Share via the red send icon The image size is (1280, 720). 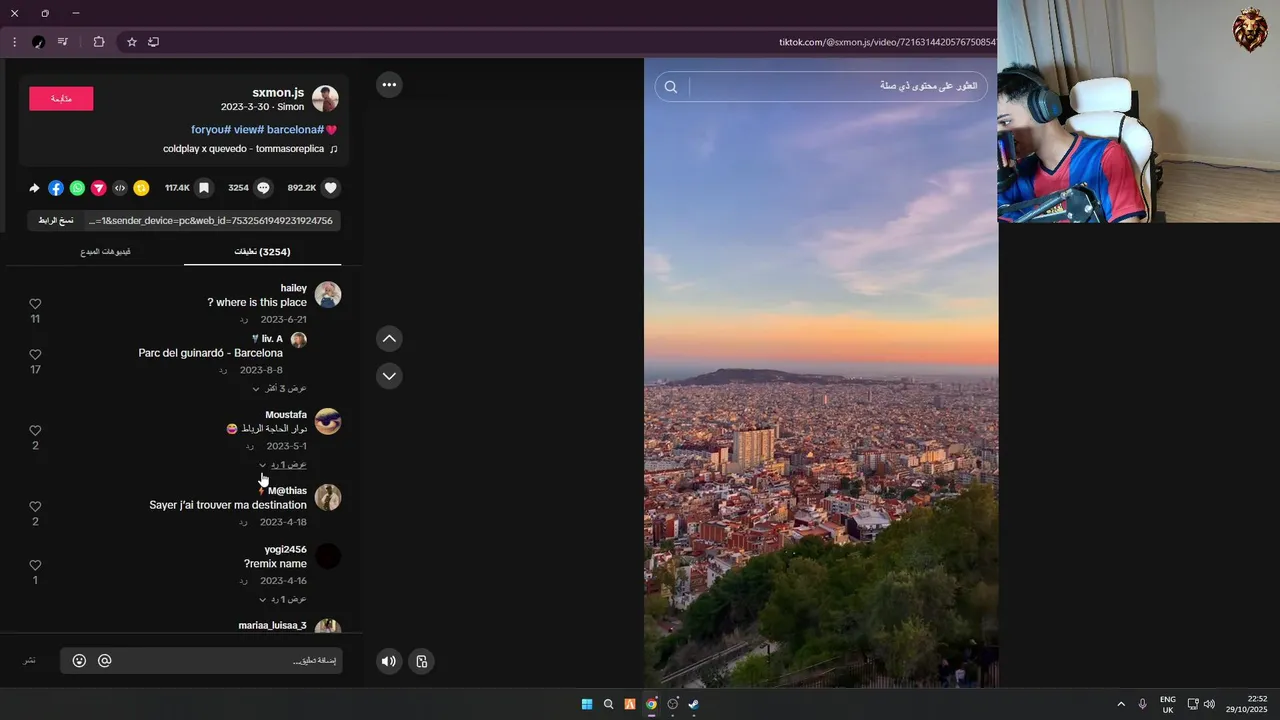[99, 187]
